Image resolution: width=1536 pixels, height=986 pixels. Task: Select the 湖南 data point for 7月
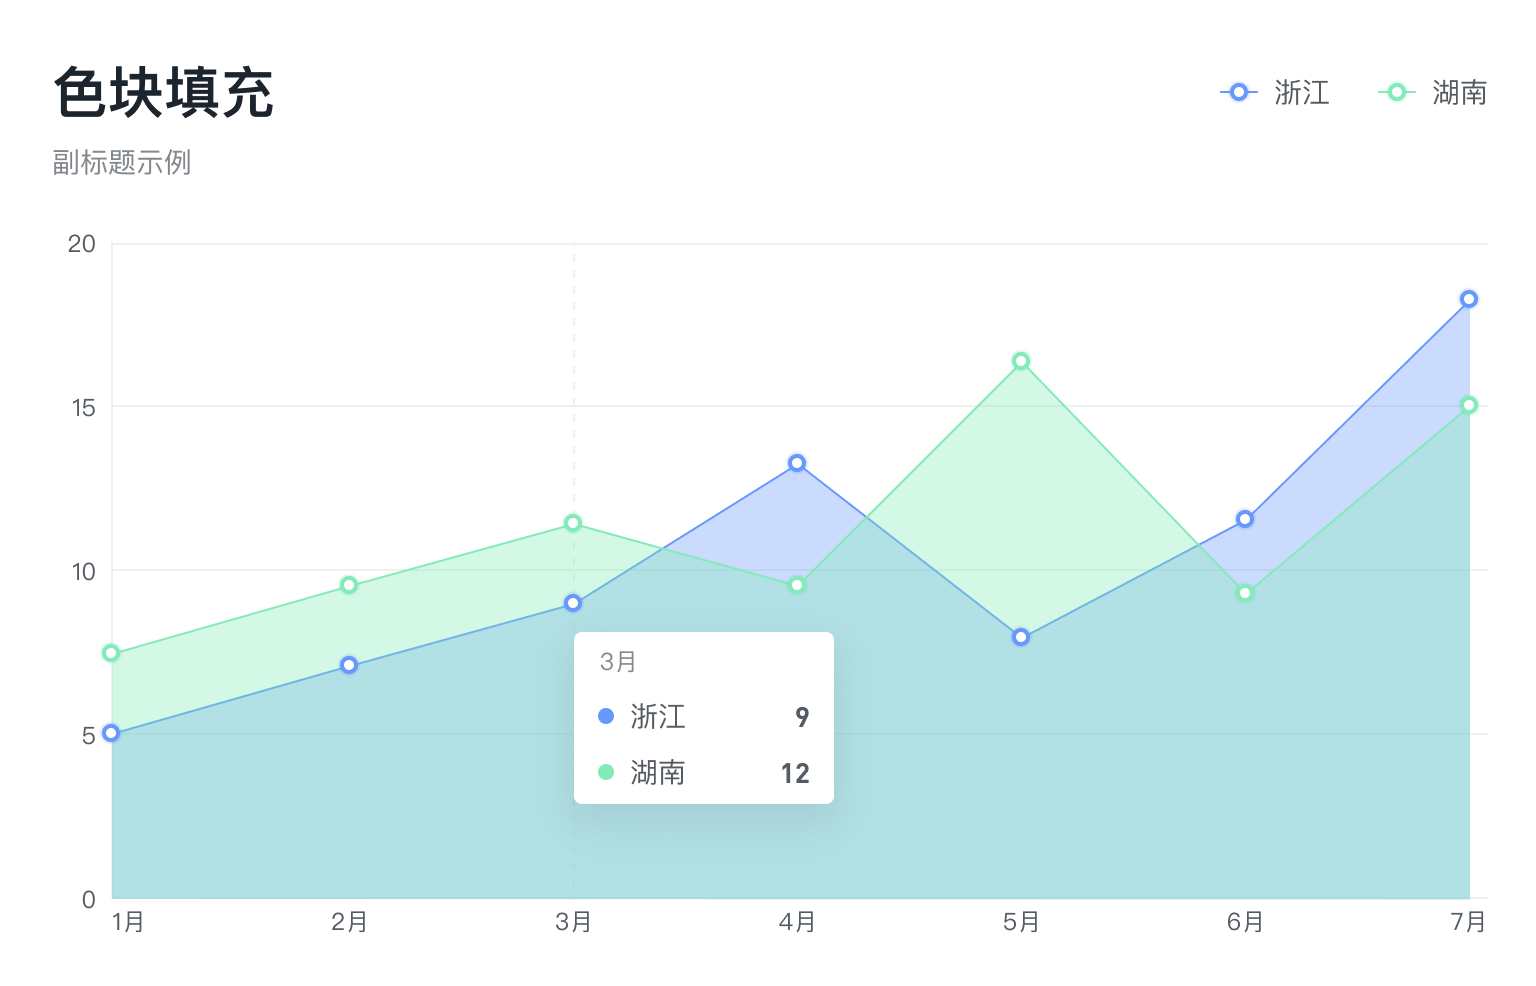point(1469,405)
